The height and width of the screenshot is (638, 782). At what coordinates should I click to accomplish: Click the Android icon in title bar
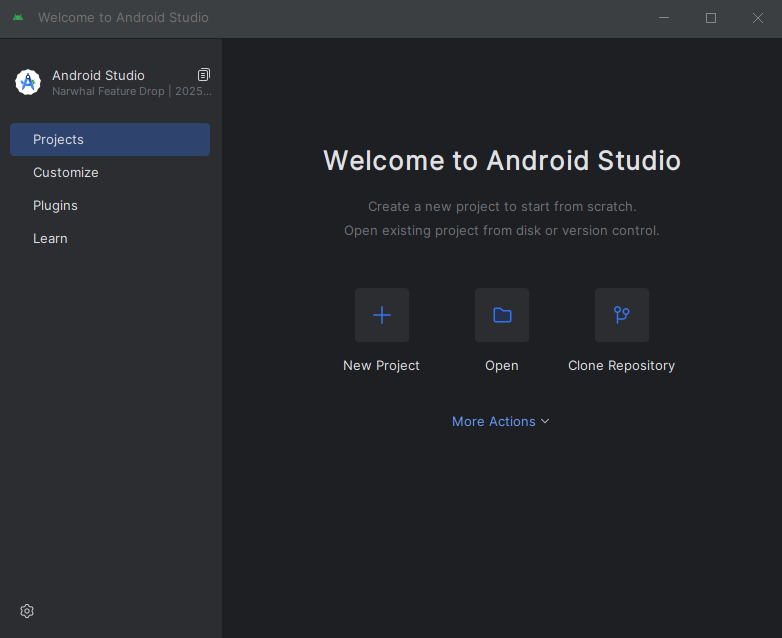tap(18, 17)
